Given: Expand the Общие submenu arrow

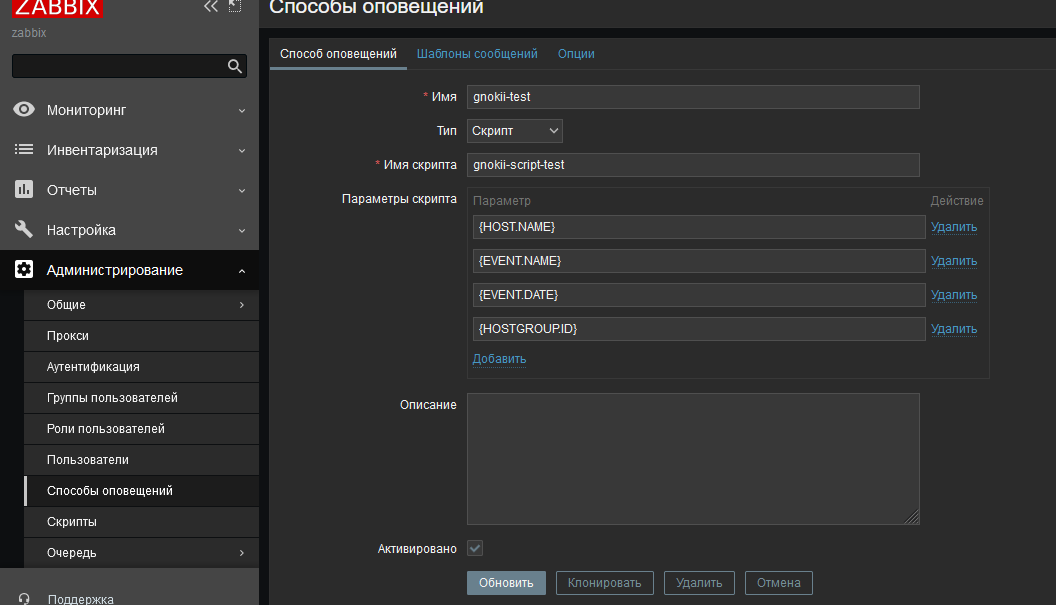Looking at the screenshot, I should (x=242, y=305).
